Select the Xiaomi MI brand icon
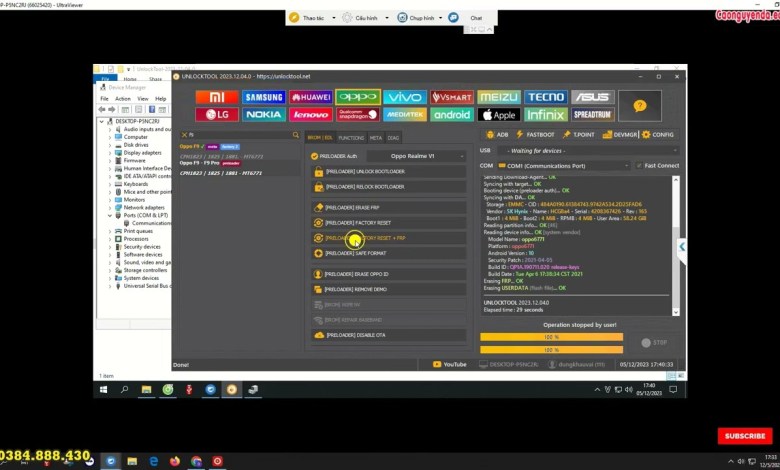This screenshot has height=470, width=780. click(x=216, y=97)
